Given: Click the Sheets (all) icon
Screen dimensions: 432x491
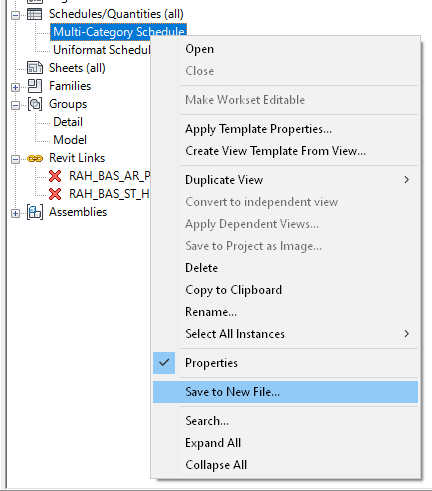Looking at the screenshot, I should tap(35, 68).
